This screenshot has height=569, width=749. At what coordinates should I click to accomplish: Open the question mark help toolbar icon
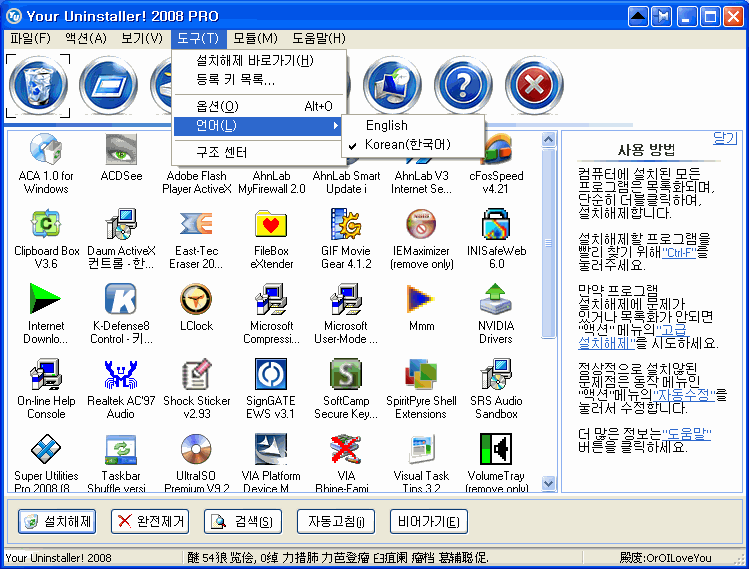(463, 86)
